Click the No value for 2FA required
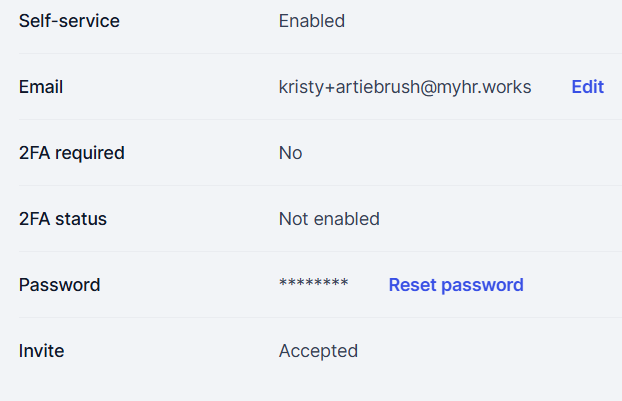The width and height of the screenshot is (622, 401). pyautogui.click(x=290, y=153)
